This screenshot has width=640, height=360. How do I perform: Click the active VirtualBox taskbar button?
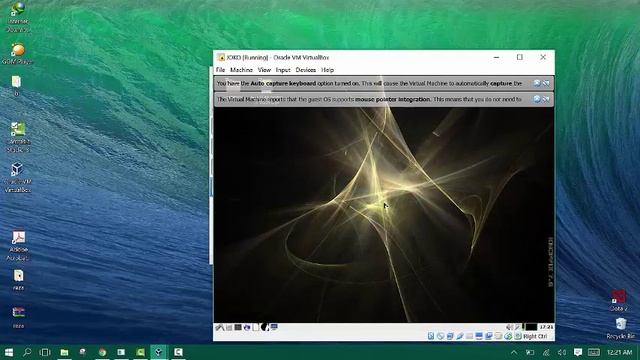(159, 352)
